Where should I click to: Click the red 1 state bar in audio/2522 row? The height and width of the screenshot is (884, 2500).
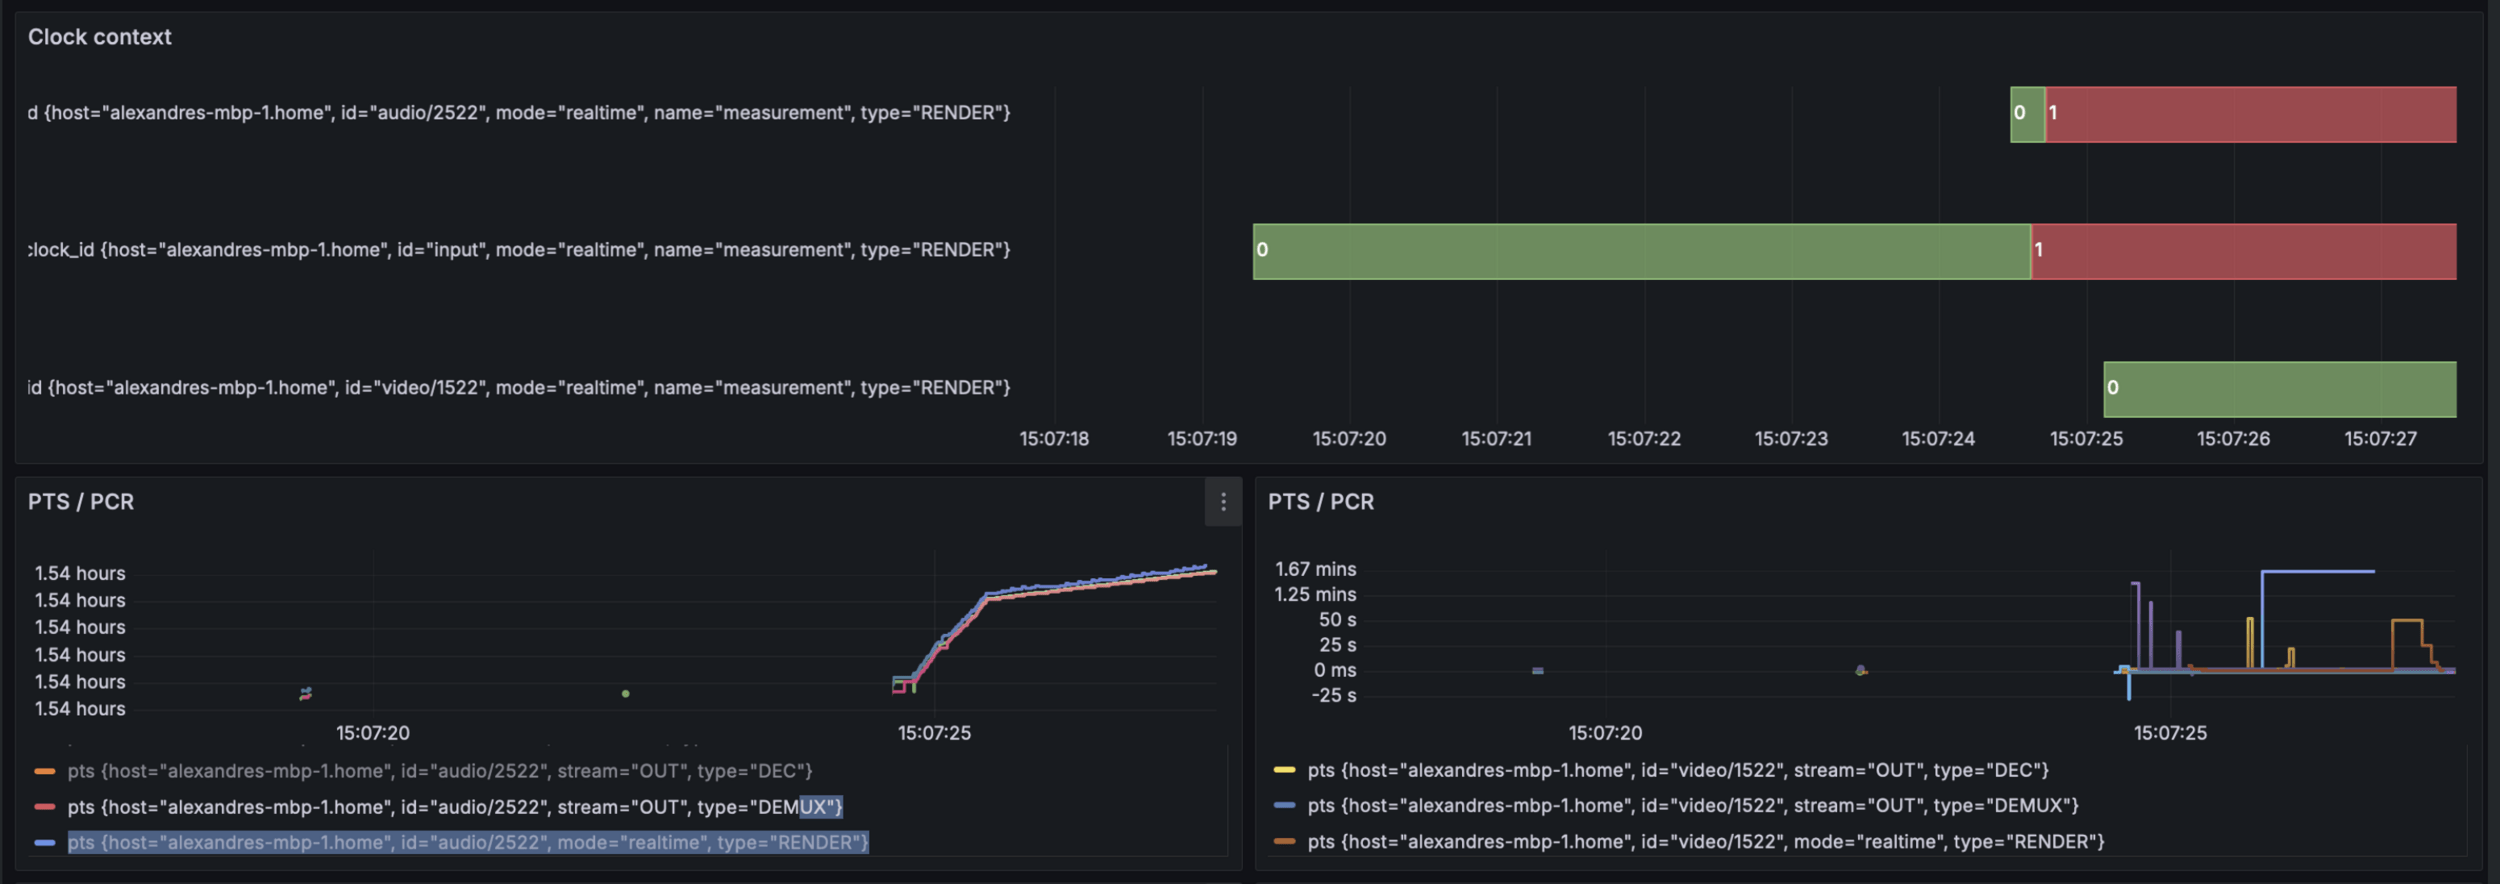(x=2251, y=114)
